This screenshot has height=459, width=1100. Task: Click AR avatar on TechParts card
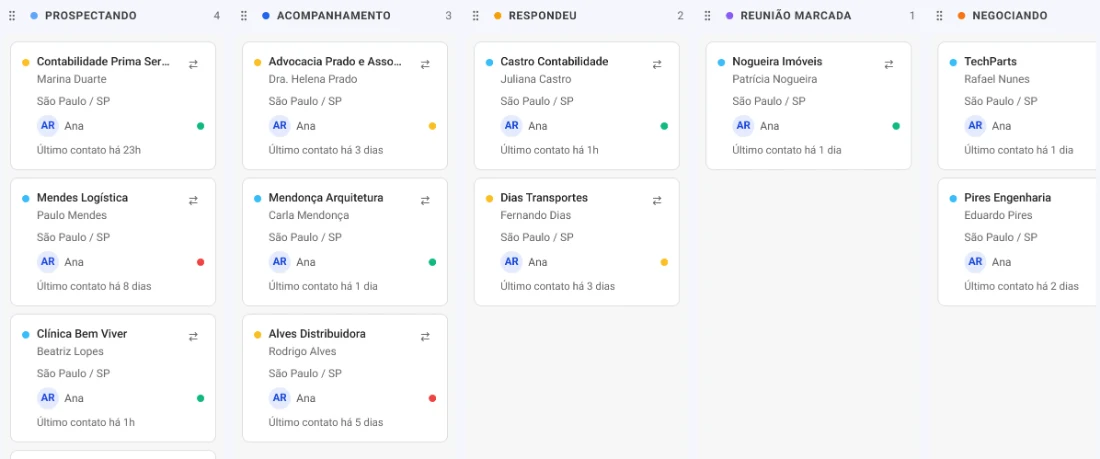975,126
